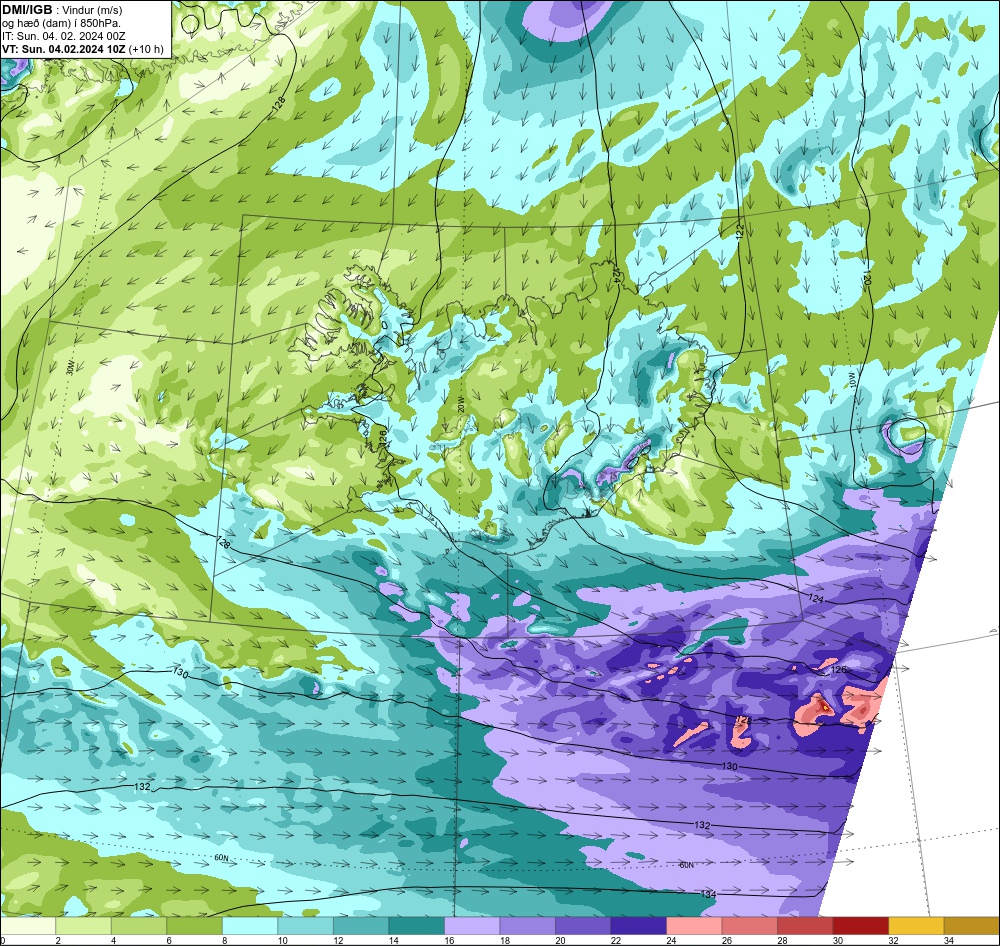The image size is (1000, 946).
Task: Pick the 6–8 m/s green legend swatch
Action: click(x=195, y=926)
